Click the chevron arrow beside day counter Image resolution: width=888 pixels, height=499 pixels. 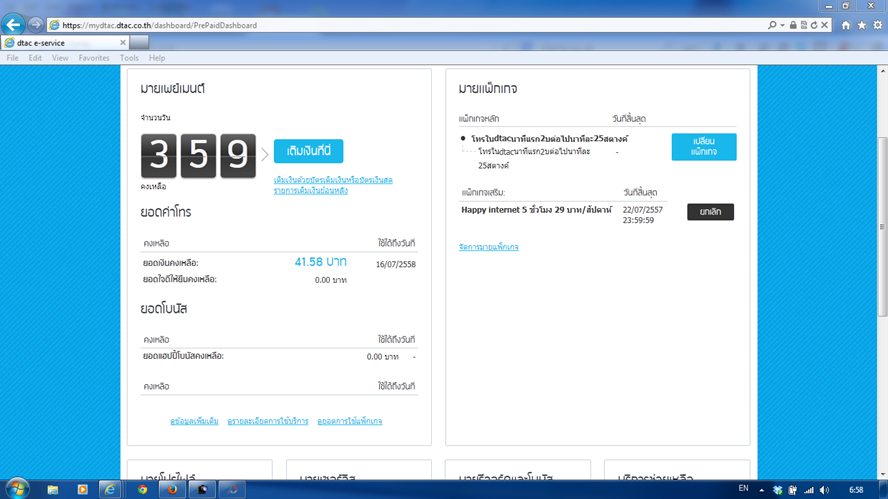(264, 154)
